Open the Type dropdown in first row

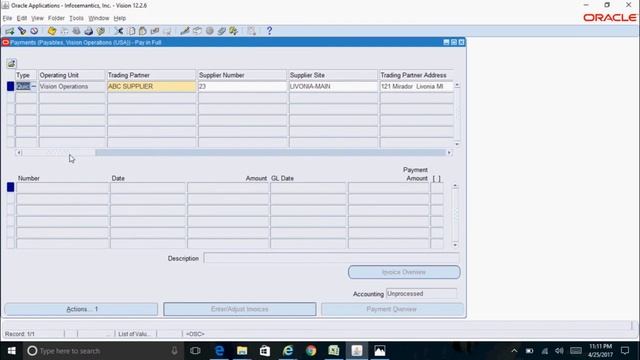coord(33,87)
